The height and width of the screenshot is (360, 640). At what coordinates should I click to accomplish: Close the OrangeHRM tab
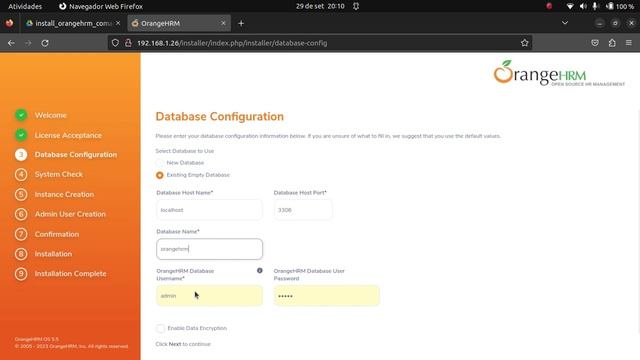click(x=223, y=23)
